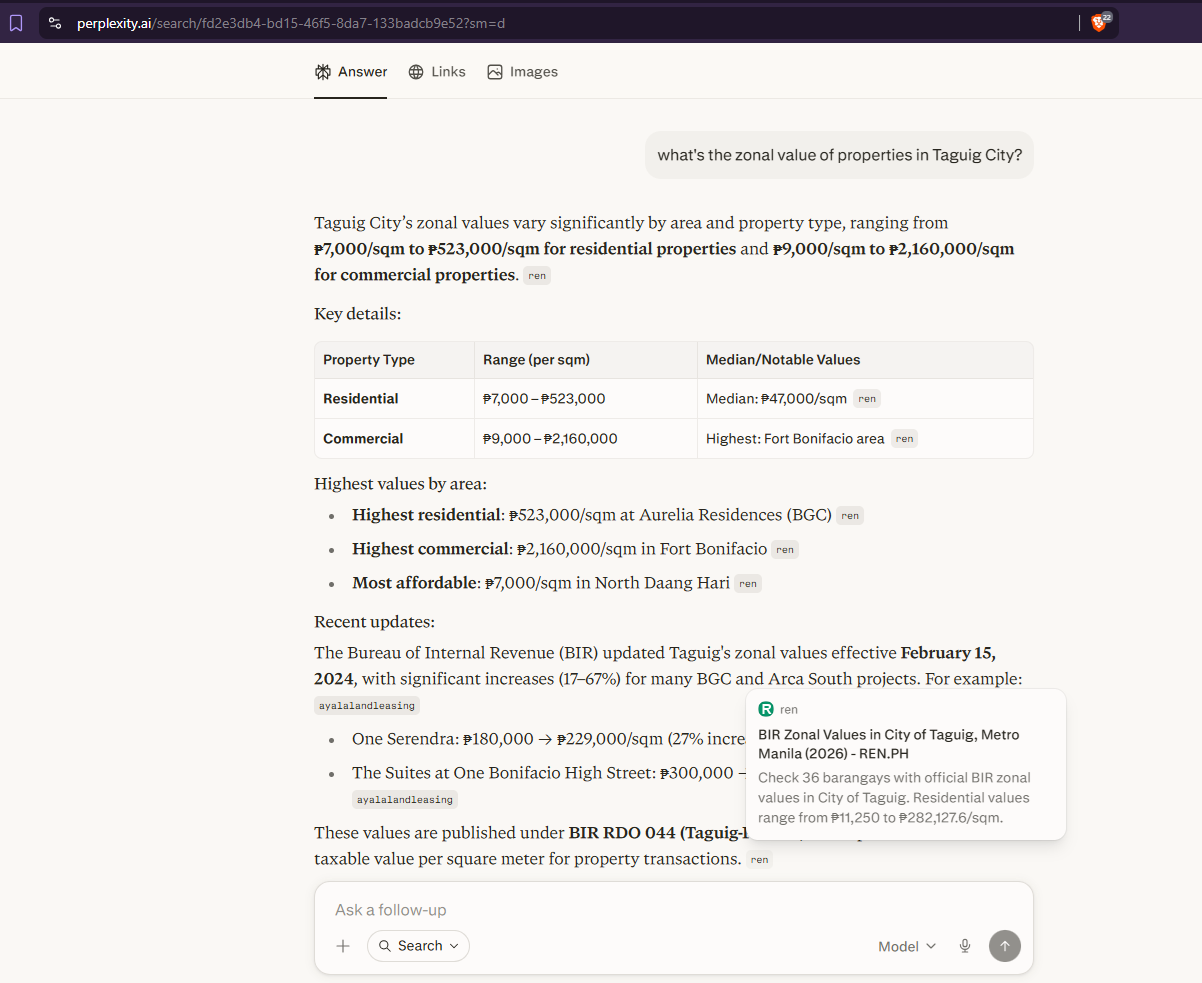
Task: Click the Commercial row label
Action: coord(363,439)
